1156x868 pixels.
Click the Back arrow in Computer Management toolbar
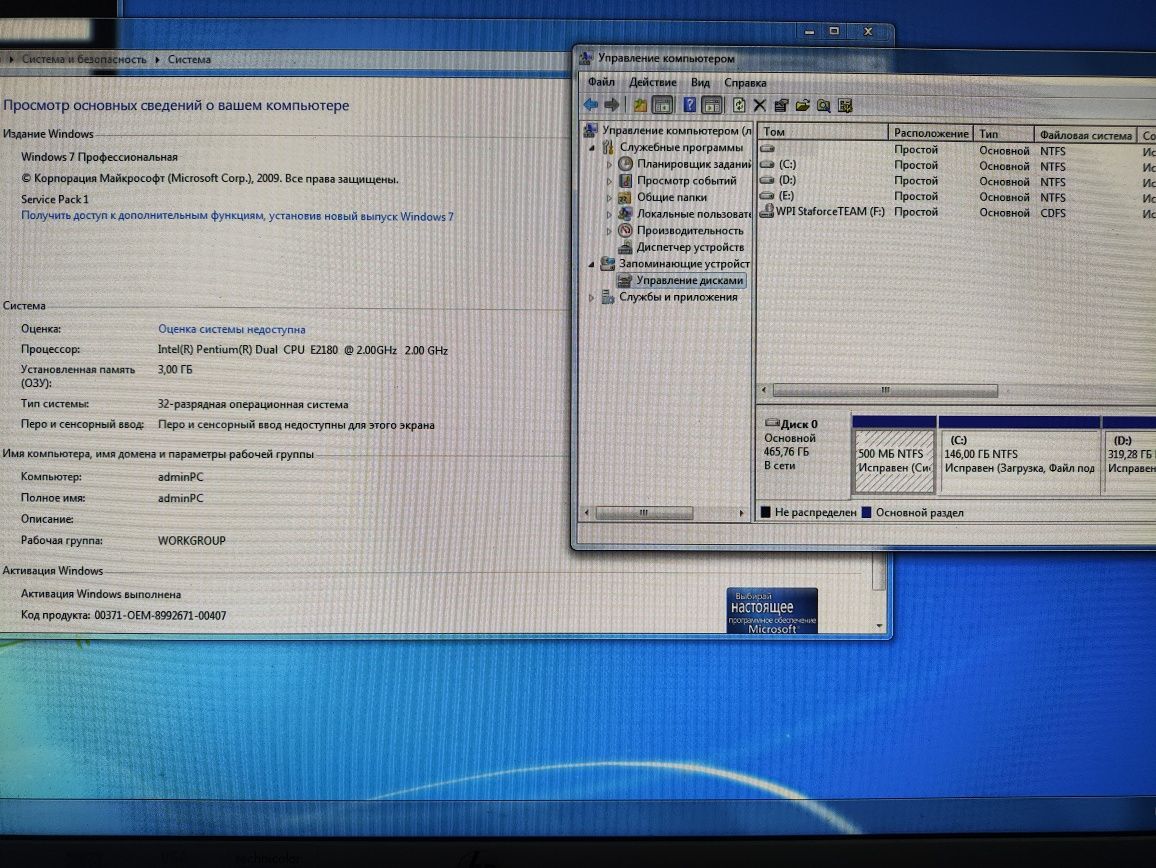[x=591, y=105]
